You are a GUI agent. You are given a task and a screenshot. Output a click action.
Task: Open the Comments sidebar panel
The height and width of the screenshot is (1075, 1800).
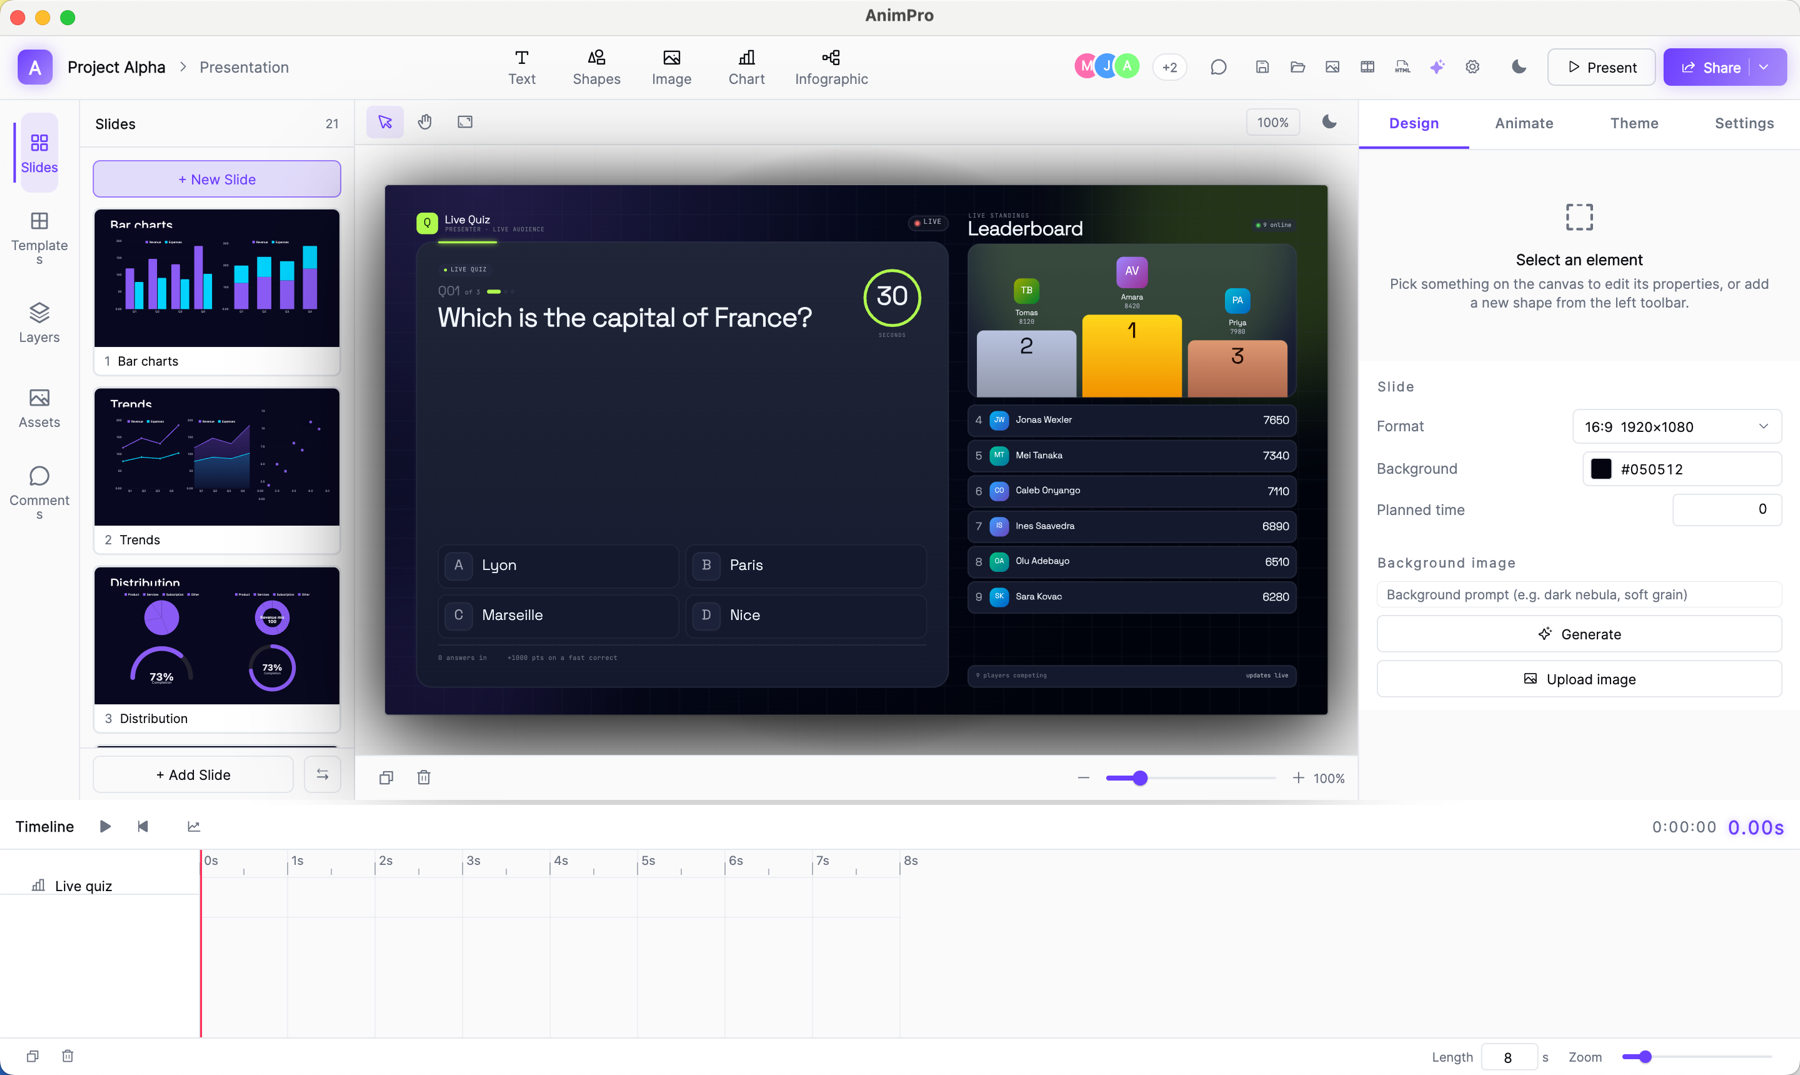(39, 492)
